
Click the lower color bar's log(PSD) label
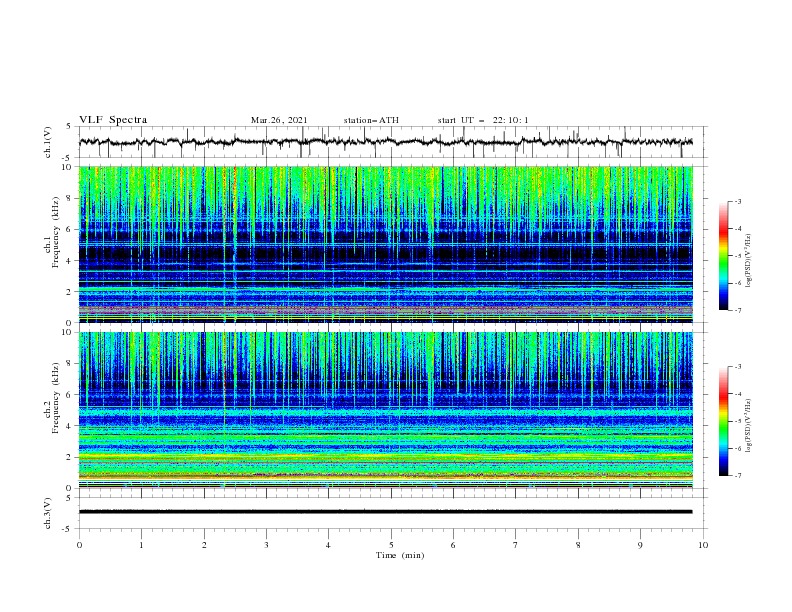[x=749, y=425]
